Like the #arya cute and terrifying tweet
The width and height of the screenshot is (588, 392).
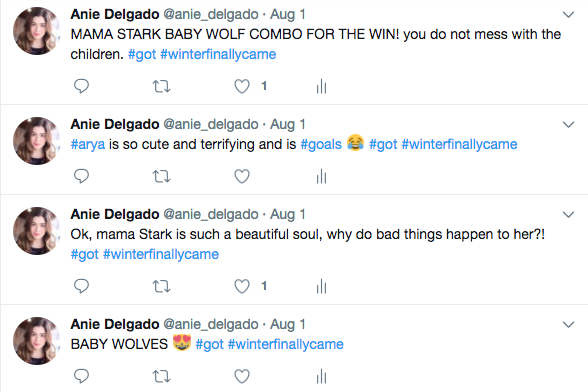click(x=242, y=176)
